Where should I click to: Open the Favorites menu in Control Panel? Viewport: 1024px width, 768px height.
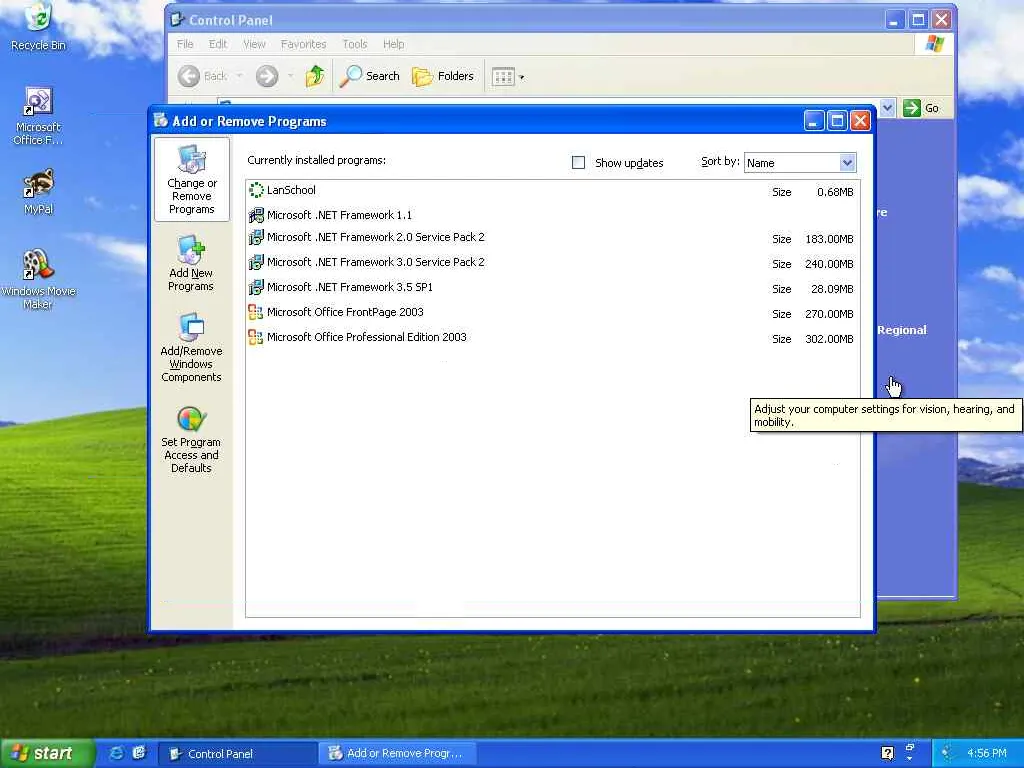pos(303,44)
